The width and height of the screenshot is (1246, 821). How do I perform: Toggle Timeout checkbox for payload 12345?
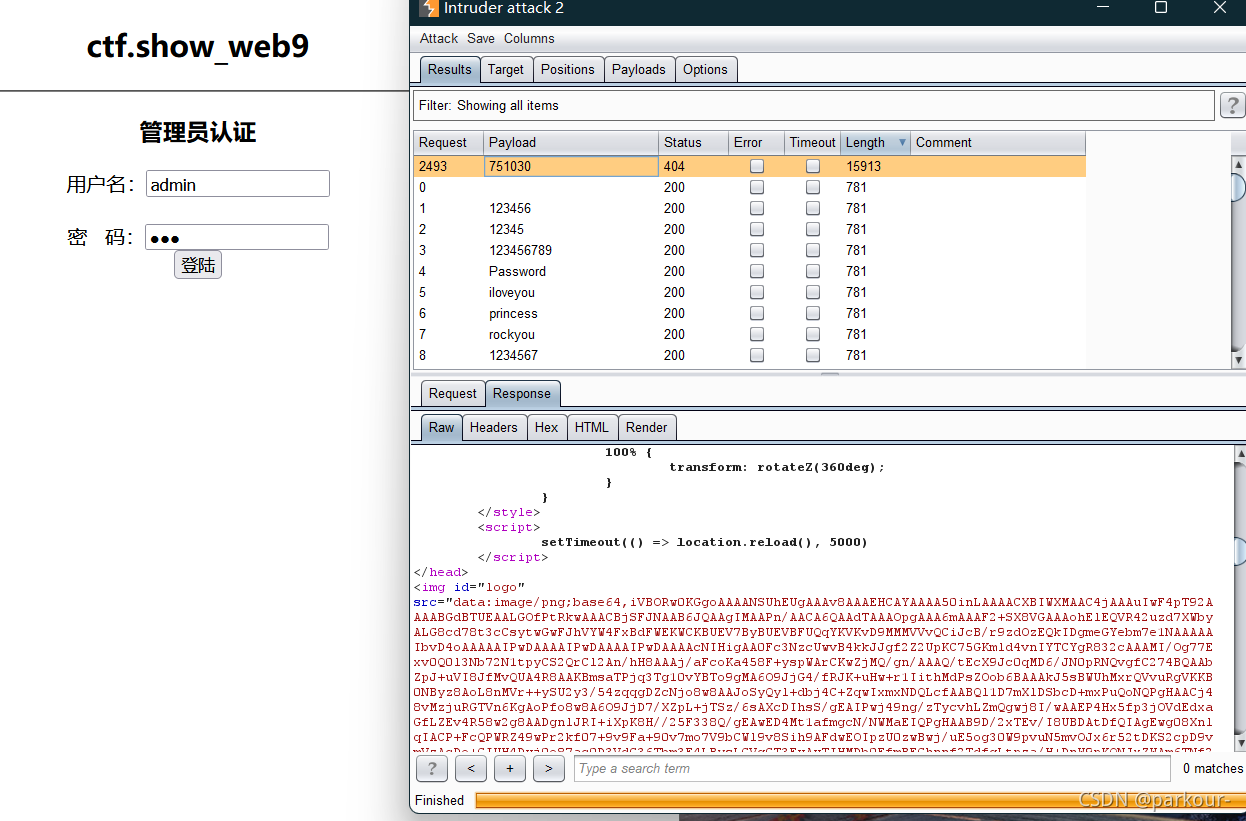813,229
